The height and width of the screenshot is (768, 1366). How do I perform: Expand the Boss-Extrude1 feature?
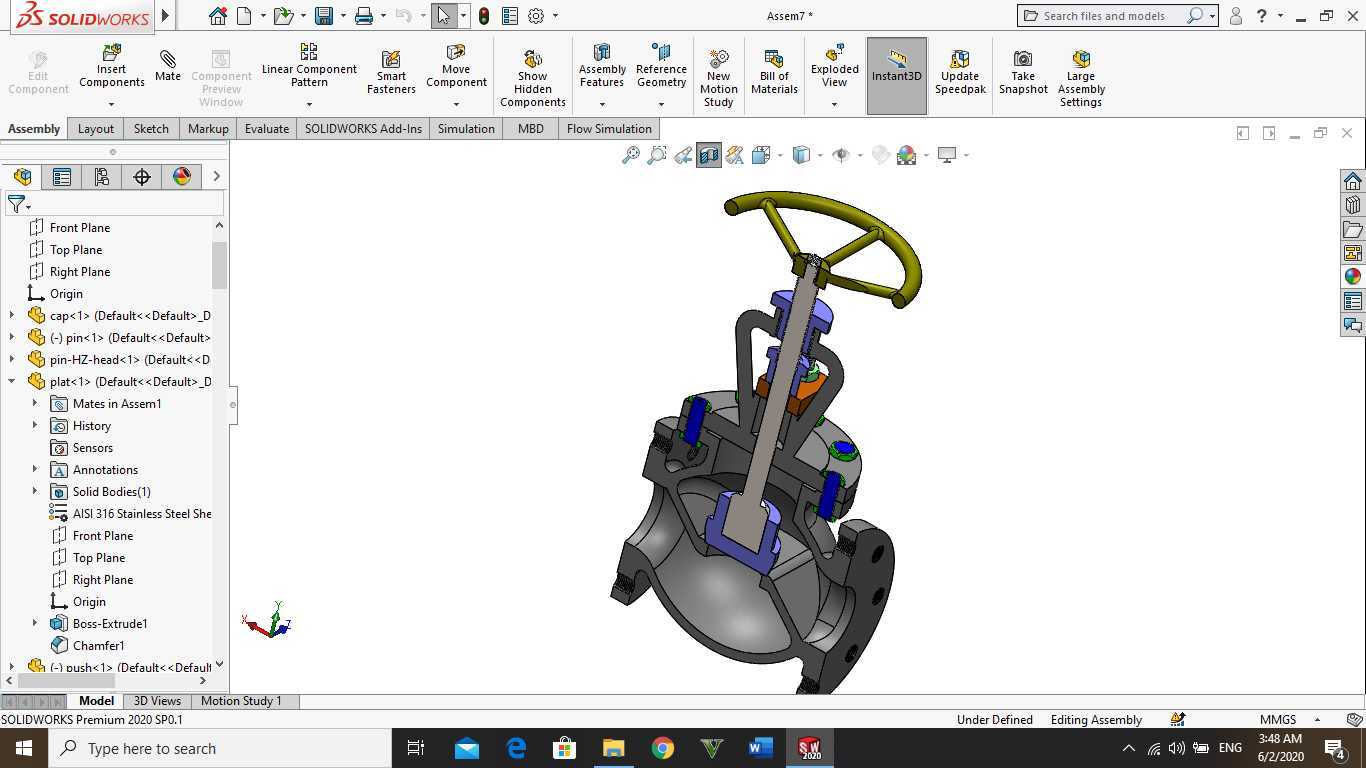pos(35,624)
